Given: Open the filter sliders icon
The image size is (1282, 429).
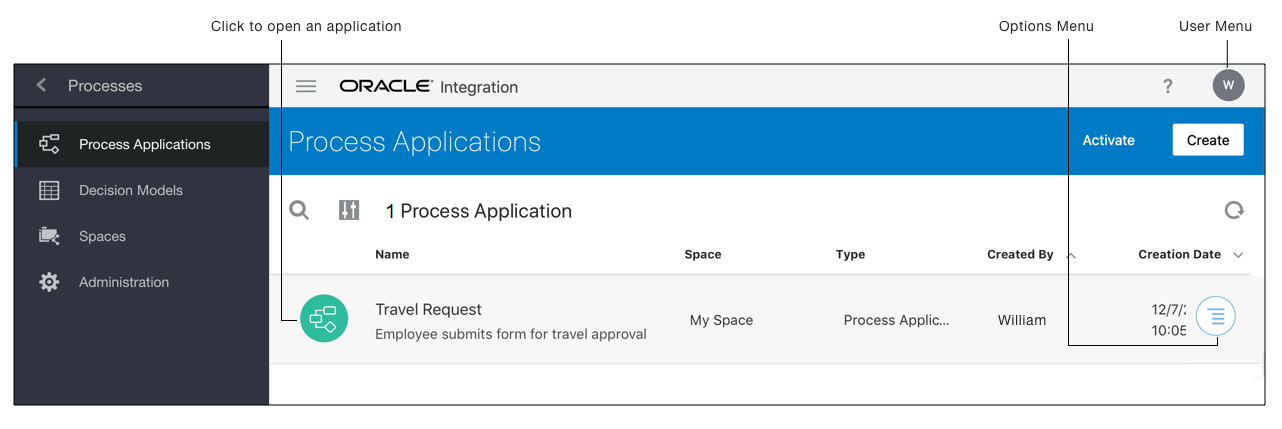Looking at the screenshot, I should tap(348, 210).
